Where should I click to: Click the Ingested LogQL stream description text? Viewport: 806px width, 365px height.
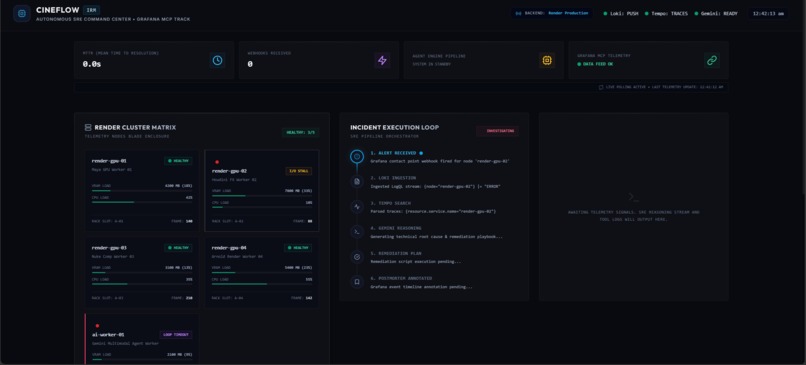[435, 186]
